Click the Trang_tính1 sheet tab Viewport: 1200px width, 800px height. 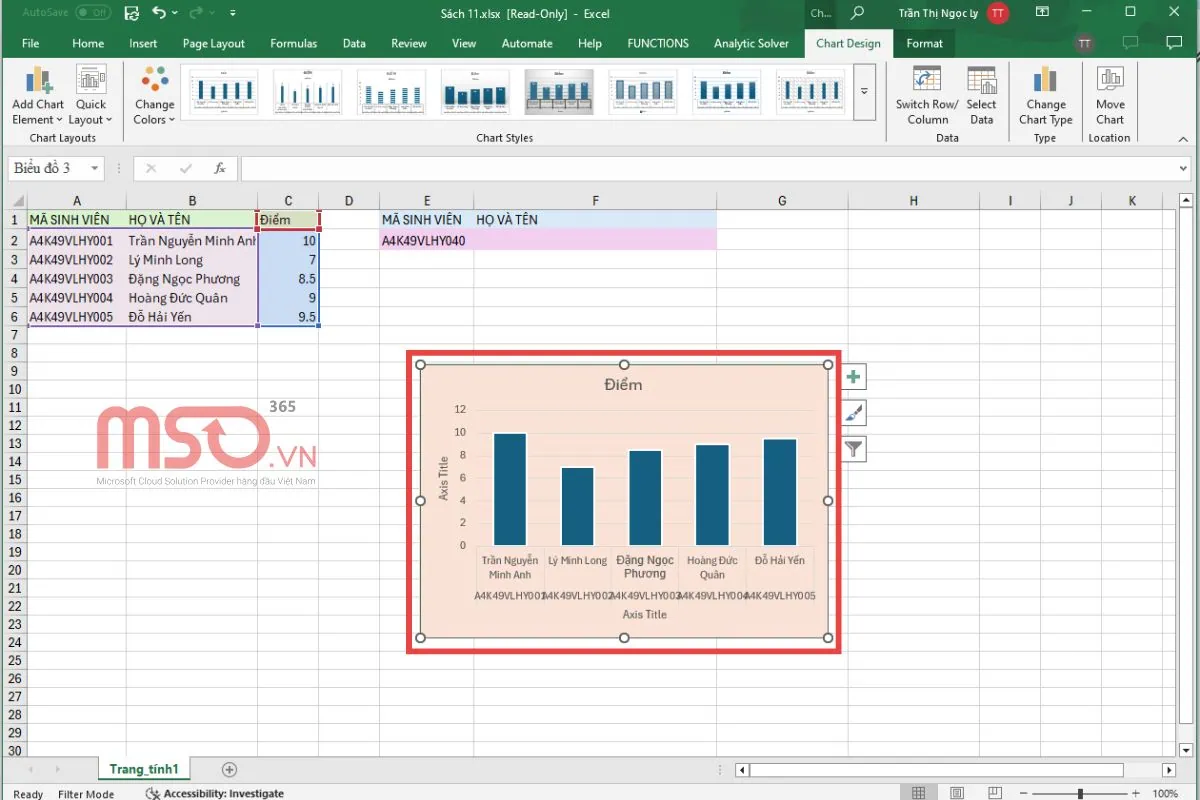pos(143,768)
